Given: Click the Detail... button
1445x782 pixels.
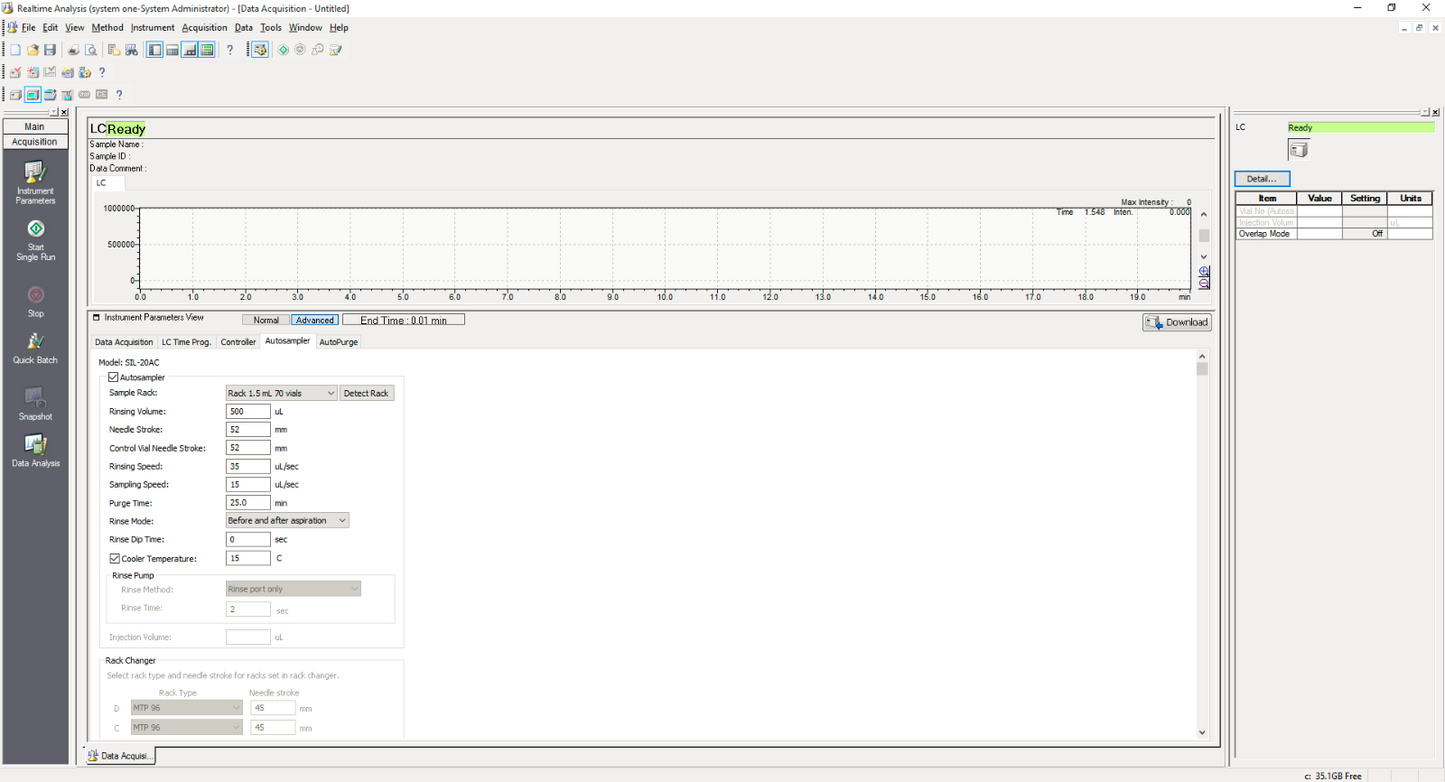Looking at the screenshot, I should (x=1262, y=179).
